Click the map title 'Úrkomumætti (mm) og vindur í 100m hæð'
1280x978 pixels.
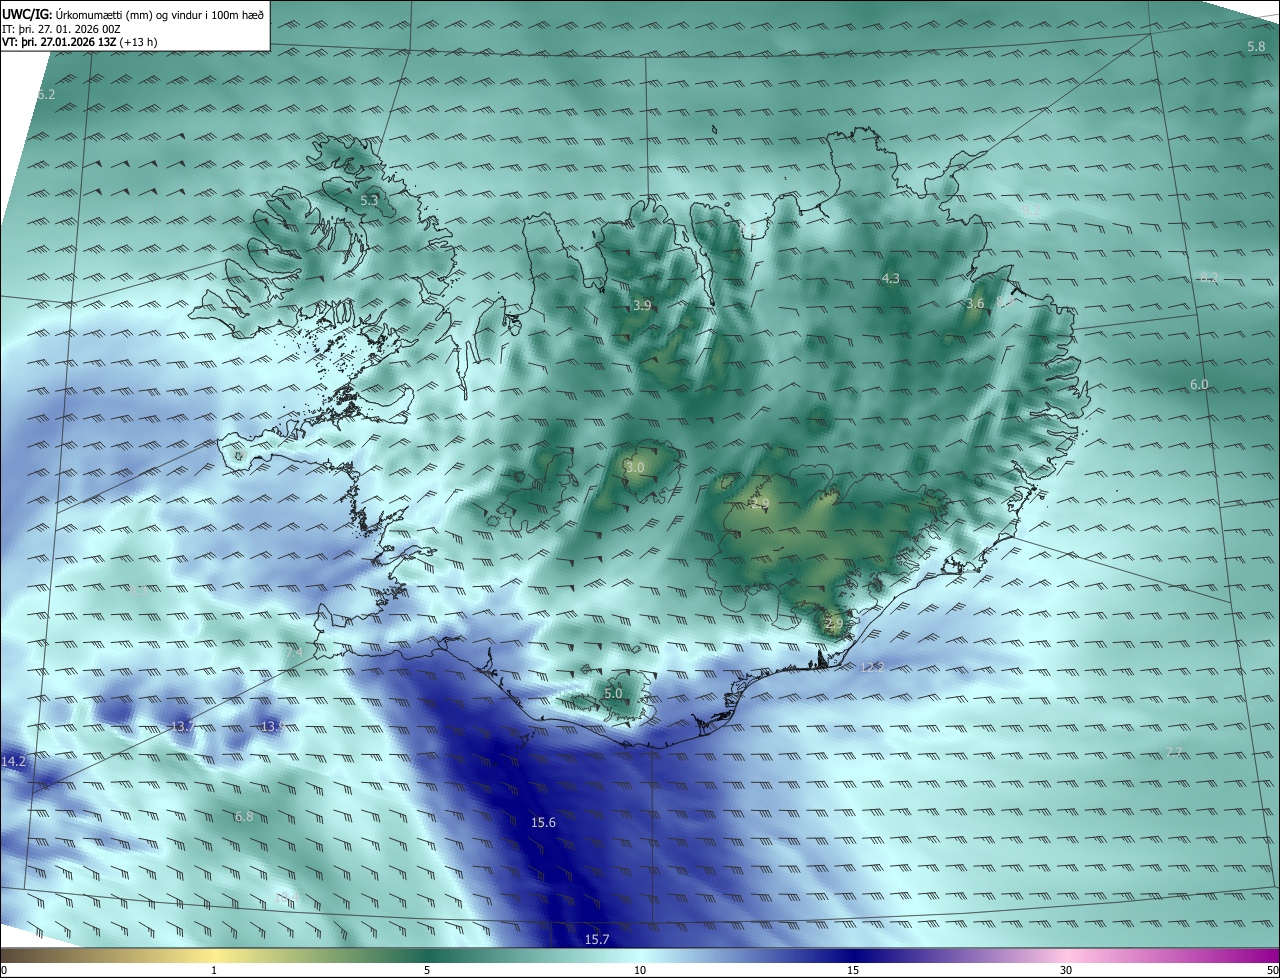(160, 14)
